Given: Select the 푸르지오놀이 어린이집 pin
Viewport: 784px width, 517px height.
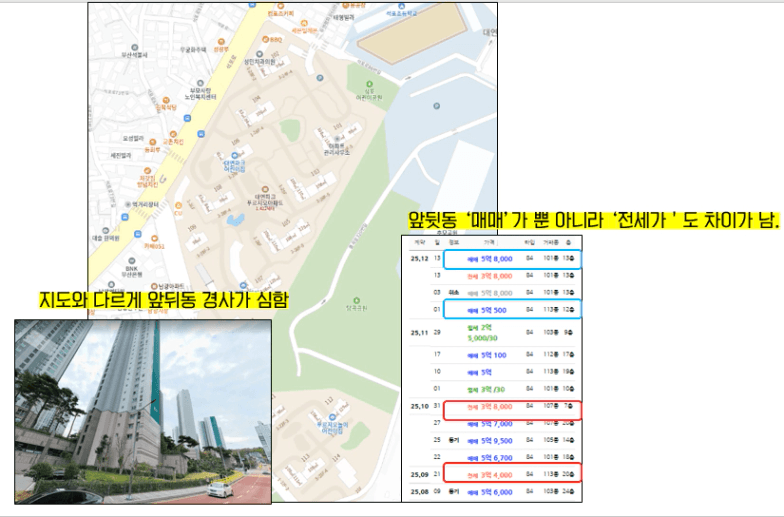Looking at the screenshot, I should [x=332, y=417].
